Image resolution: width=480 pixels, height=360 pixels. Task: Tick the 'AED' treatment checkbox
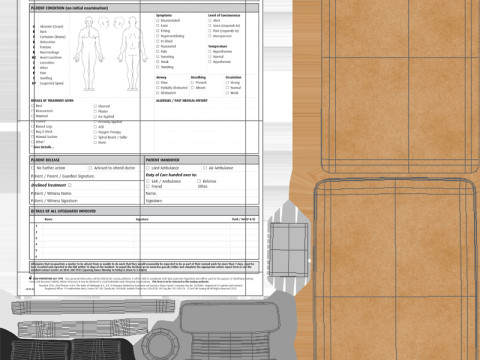click(x=95, y=127)
